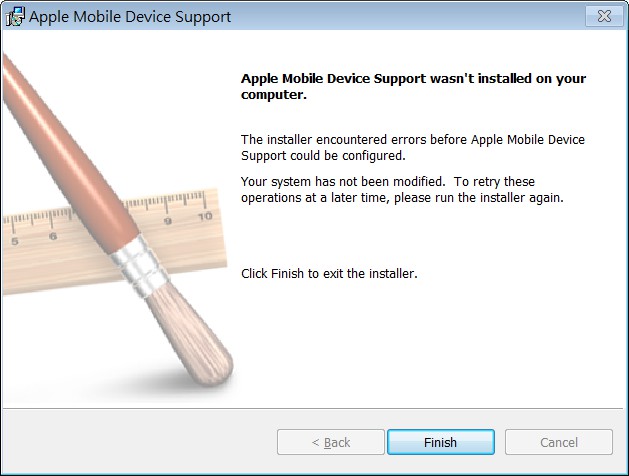Click the greyed-out Back button

(x=331, y=442)
